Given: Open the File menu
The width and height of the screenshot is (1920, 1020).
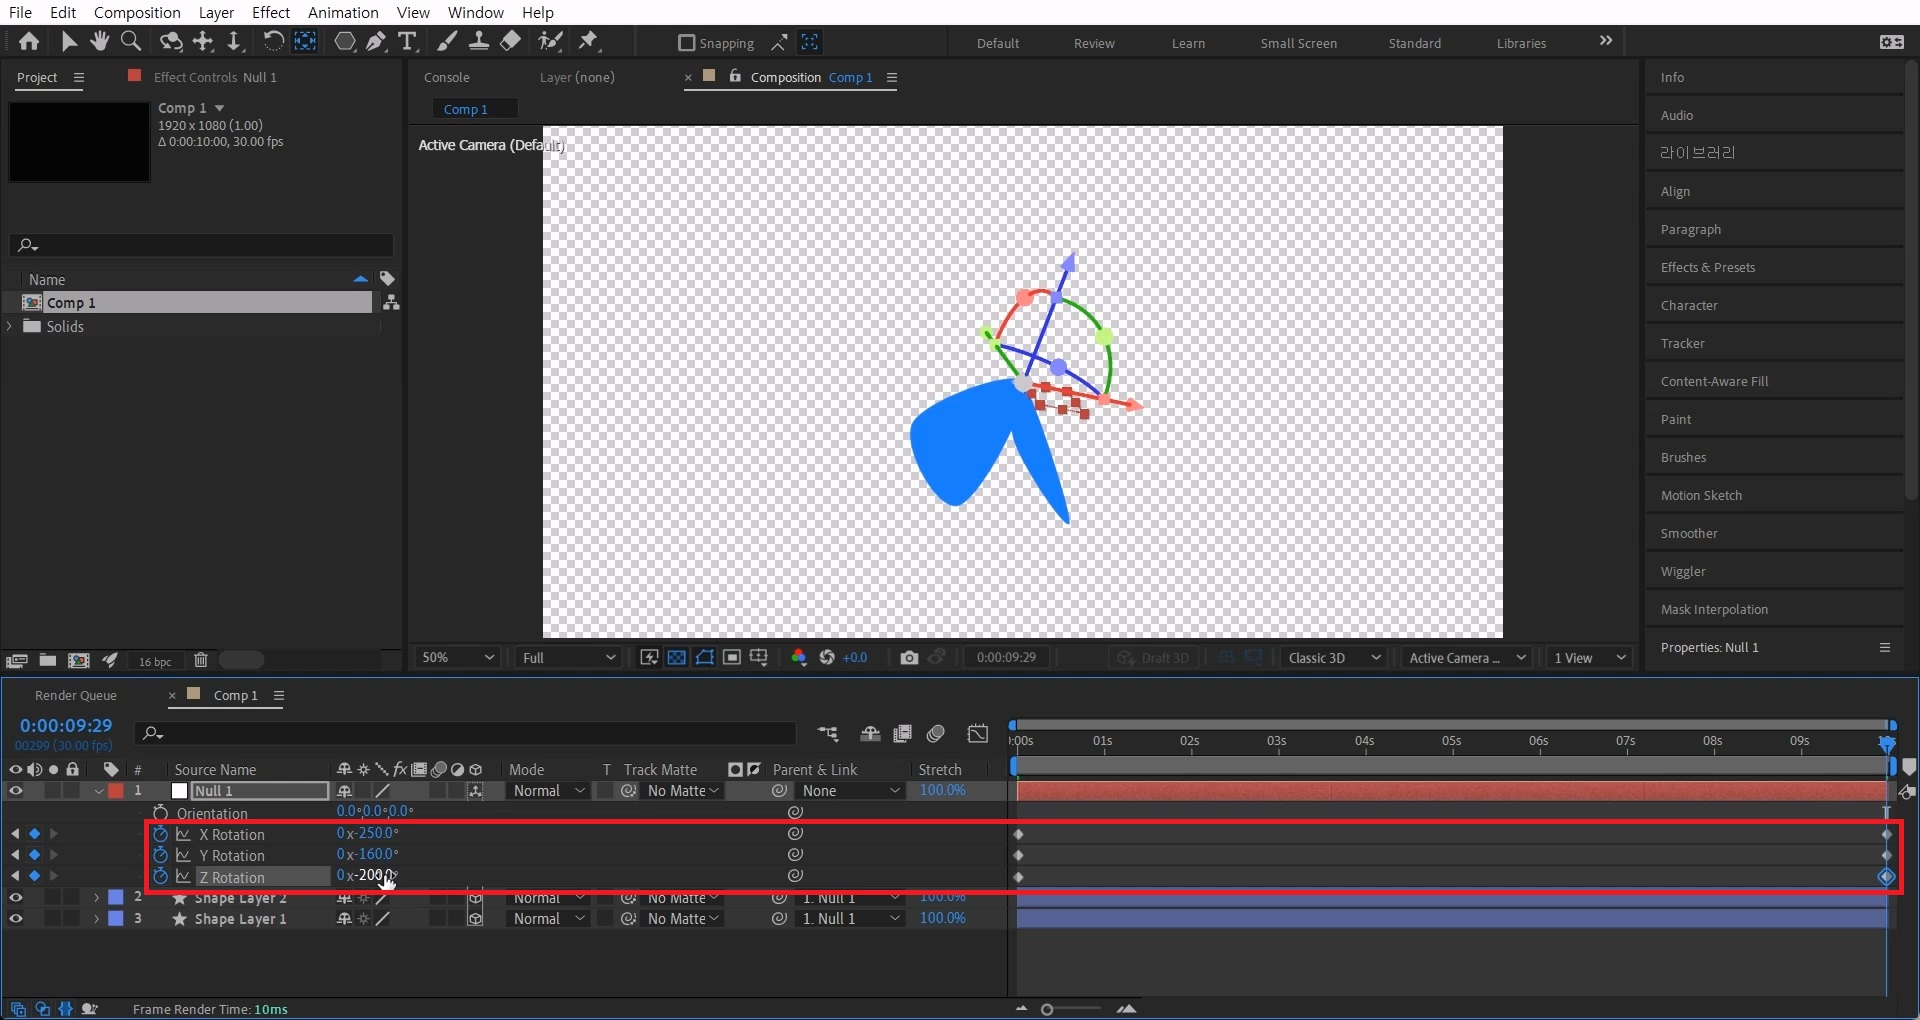Looking at the screenshot, I should pos(20,12).
